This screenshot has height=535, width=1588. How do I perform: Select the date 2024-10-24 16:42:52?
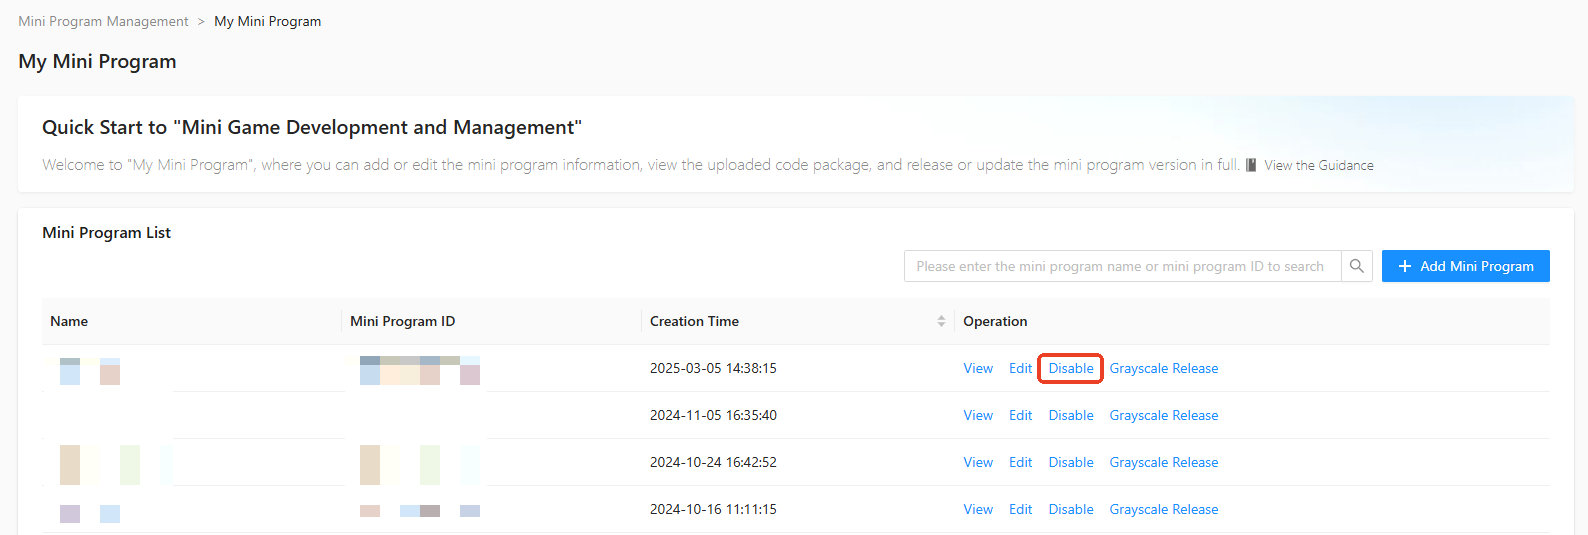713,462
